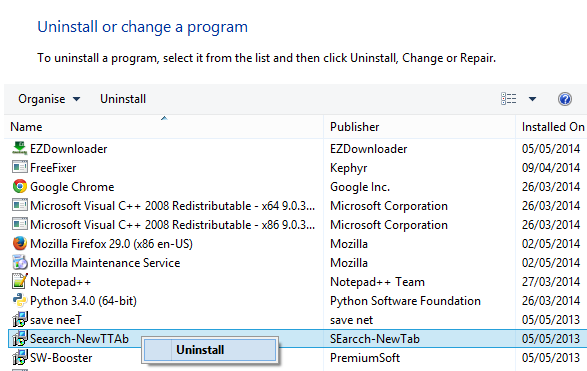Click EZDownloader's 05/05/2014 install date
Viewport: 587px width, 371px height.
(551, 149)
